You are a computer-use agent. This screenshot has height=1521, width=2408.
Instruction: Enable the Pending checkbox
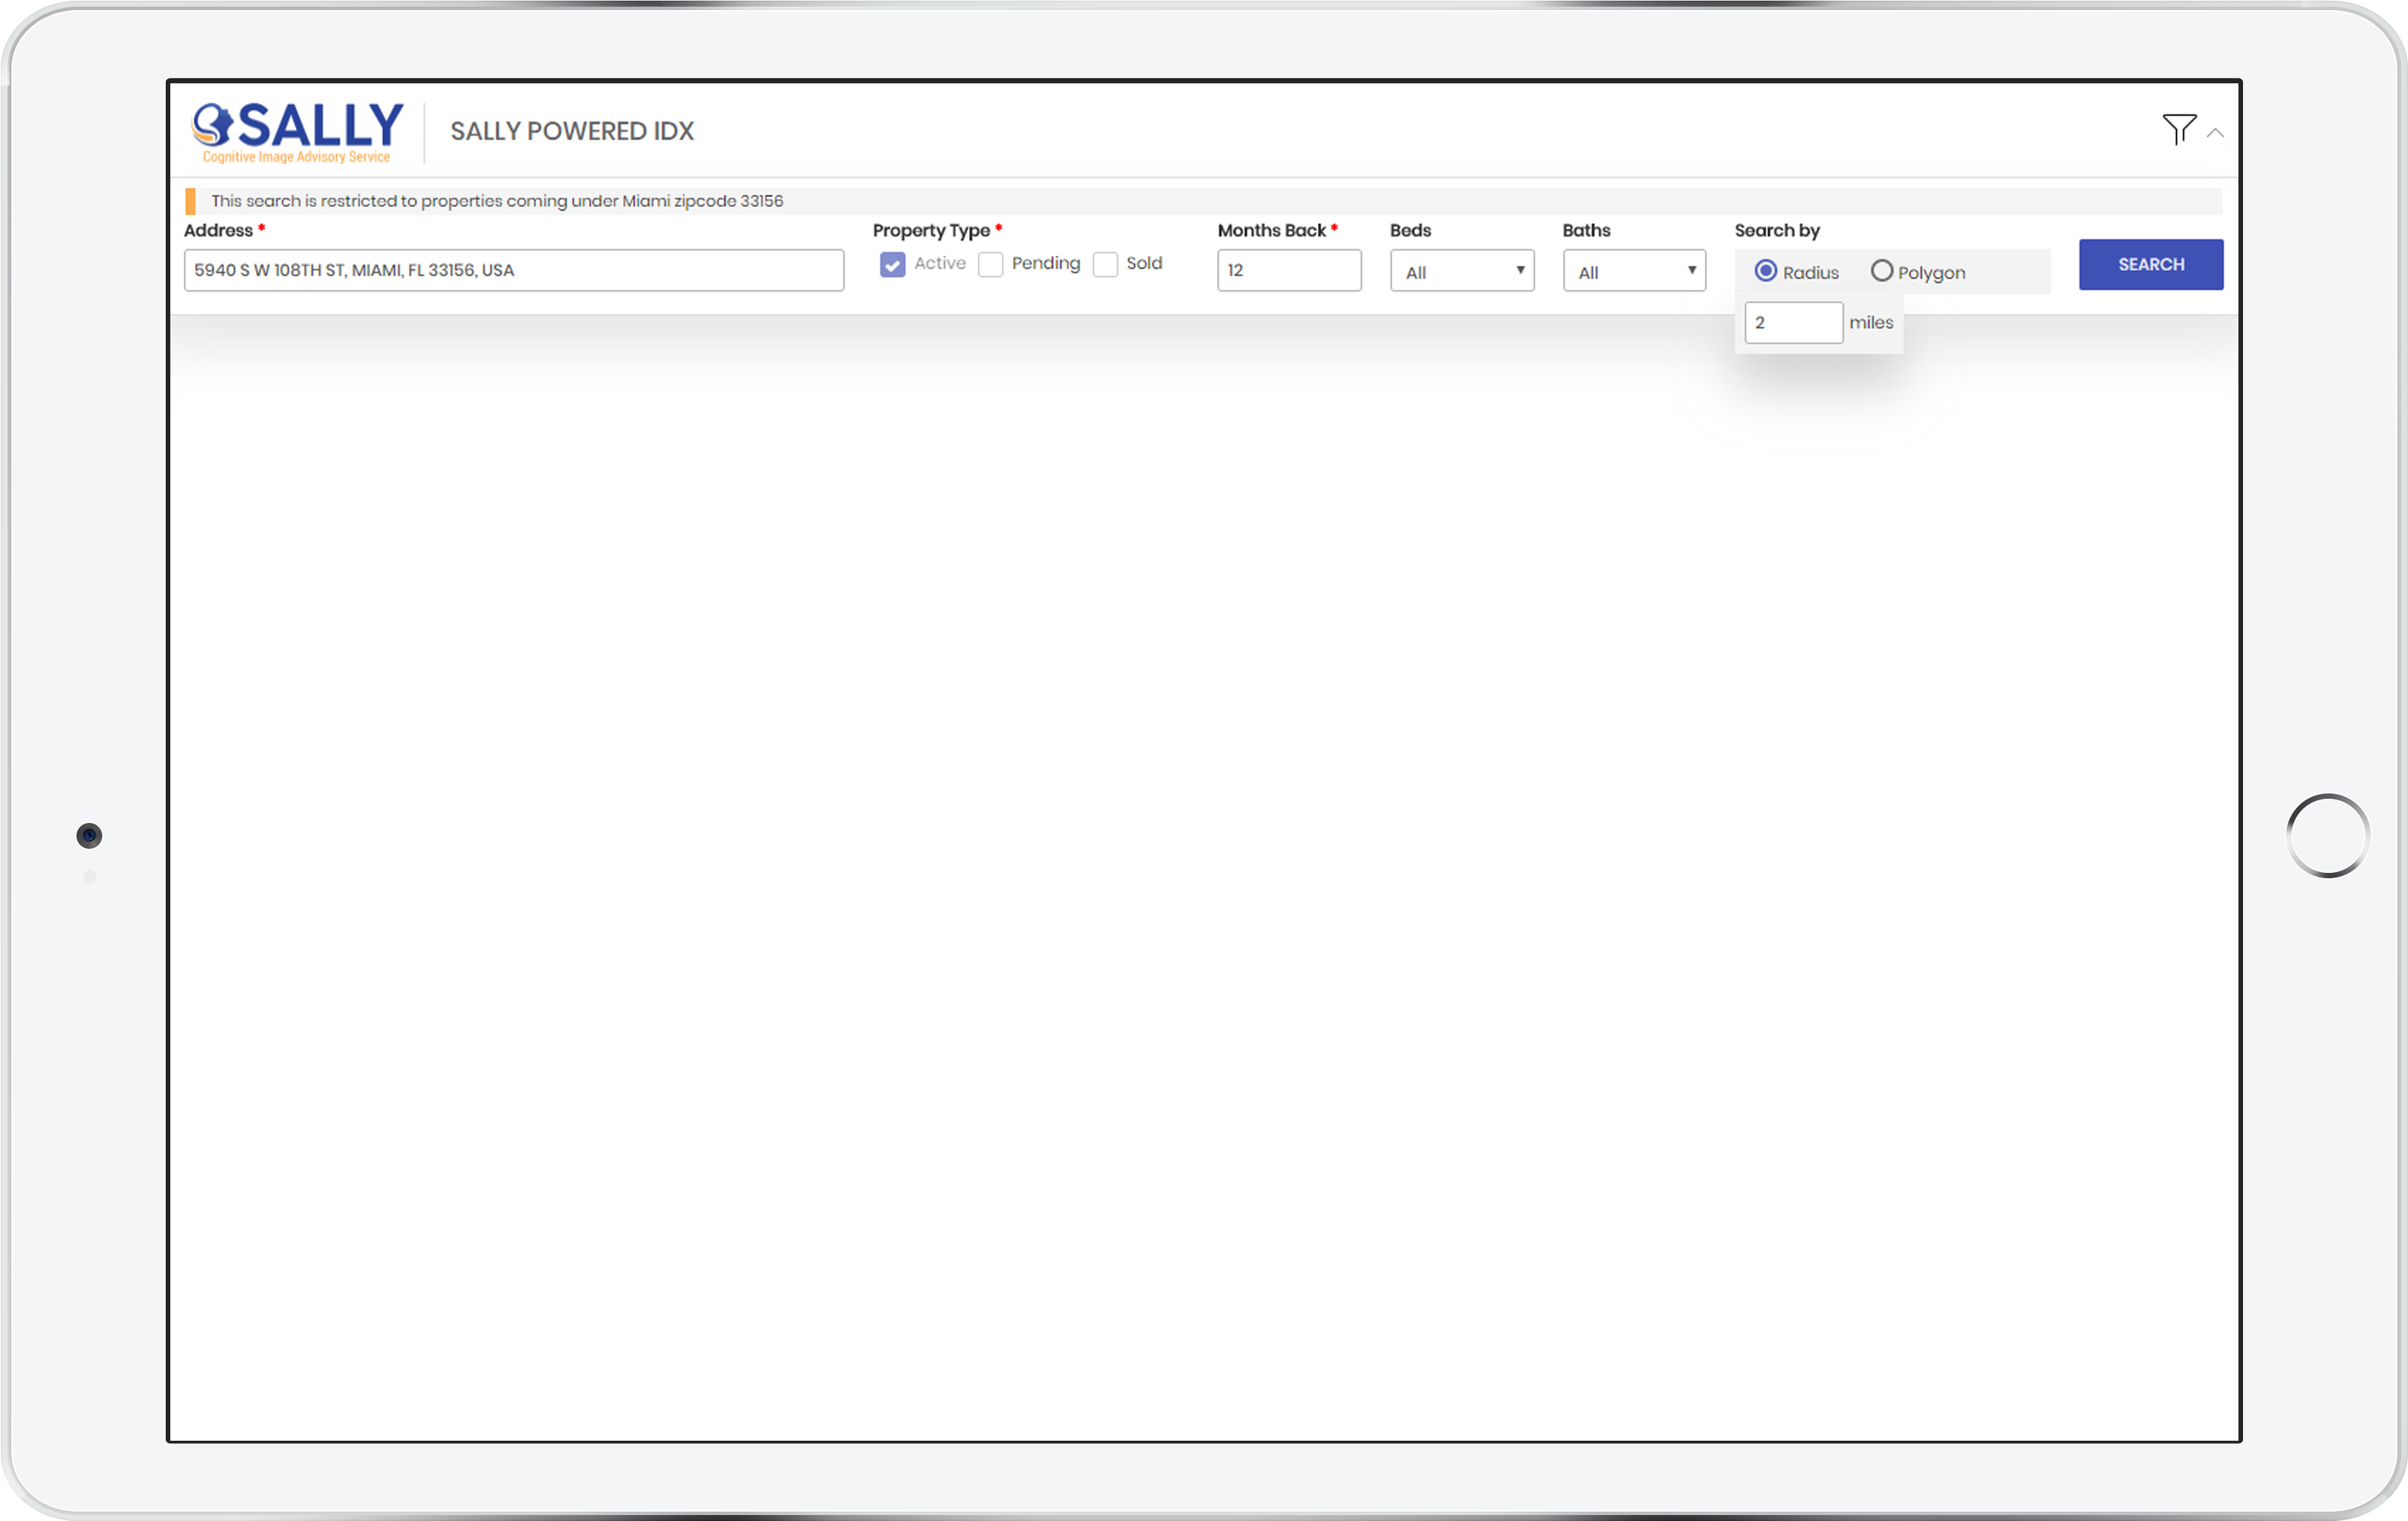(990, 264)
